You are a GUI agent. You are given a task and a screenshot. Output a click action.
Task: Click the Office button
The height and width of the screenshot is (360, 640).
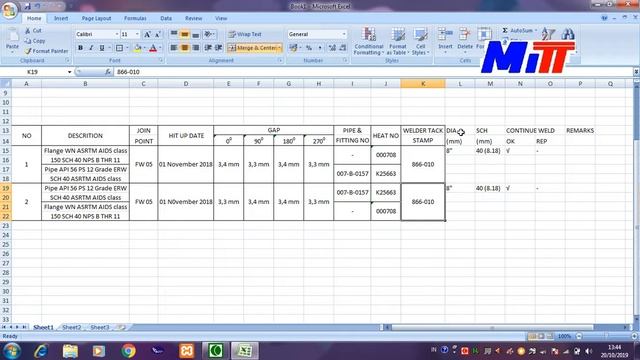9,10
